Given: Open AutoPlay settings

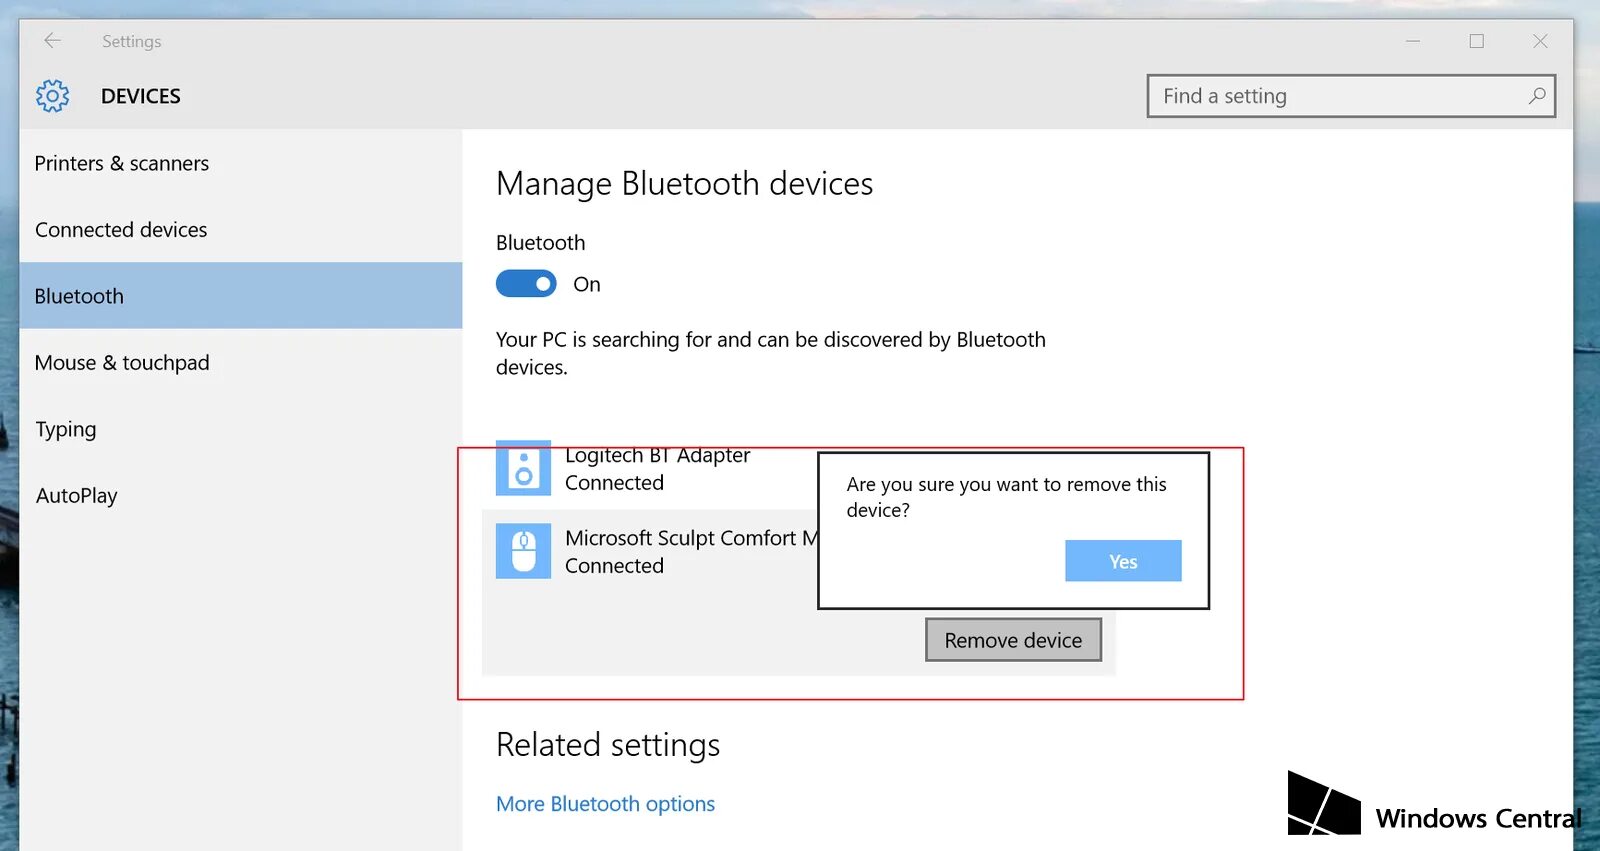Looking at the screenshot, I should tap(241, 496).
